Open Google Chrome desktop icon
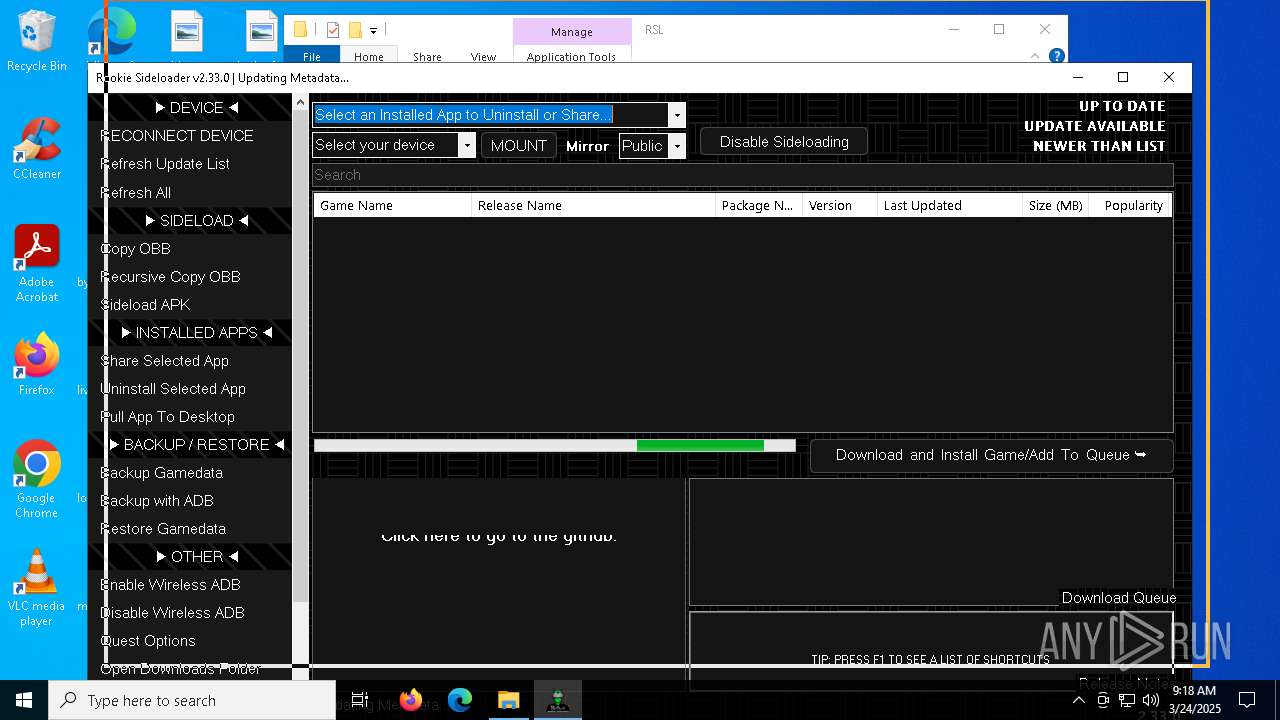The width and height of the screenshot is (1280, 720). point(37,480)
